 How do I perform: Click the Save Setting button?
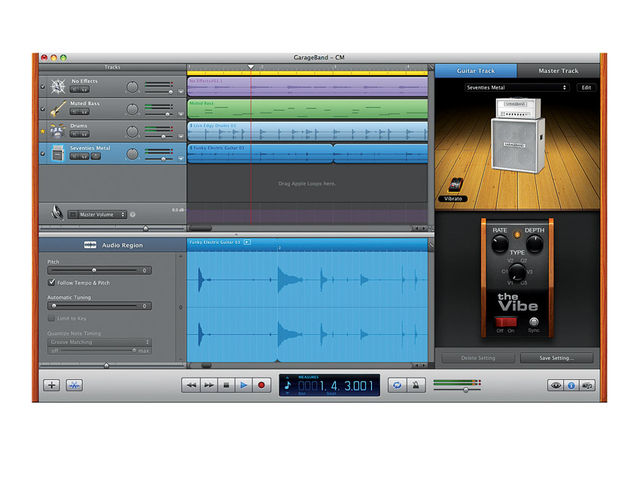(x=557, y=358)
